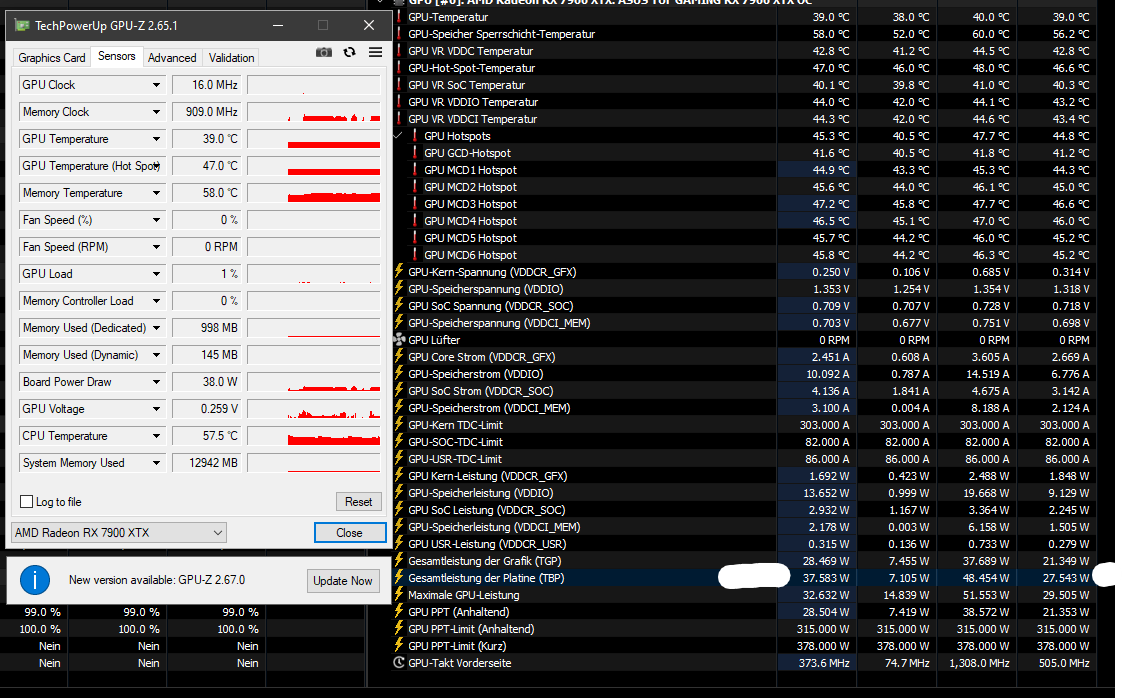Viewport: 1122px width, 698px height.
Task: Select the Sensors tab
Action: (117, 56)
